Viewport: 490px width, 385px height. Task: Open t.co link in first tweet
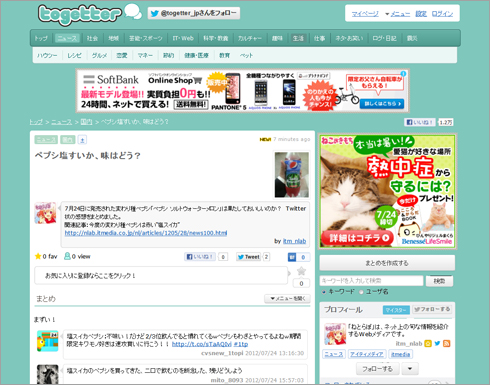pos(202,344)
